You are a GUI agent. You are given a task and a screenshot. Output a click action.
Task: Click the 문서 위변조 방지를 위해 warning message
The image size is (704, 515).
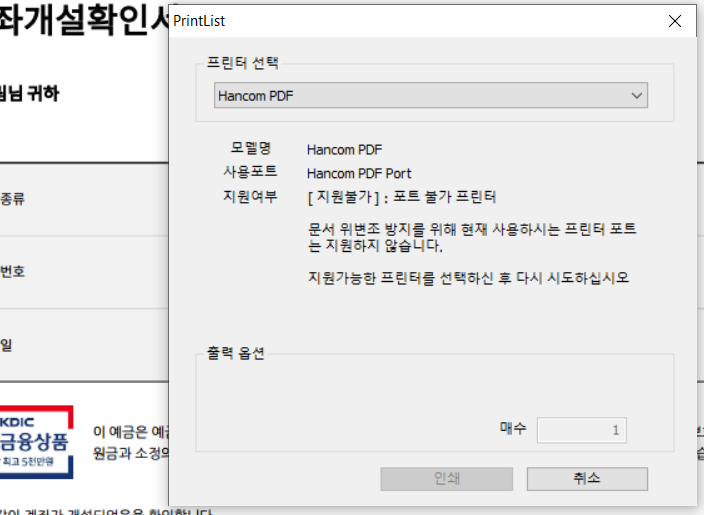[x=472, y=237]
